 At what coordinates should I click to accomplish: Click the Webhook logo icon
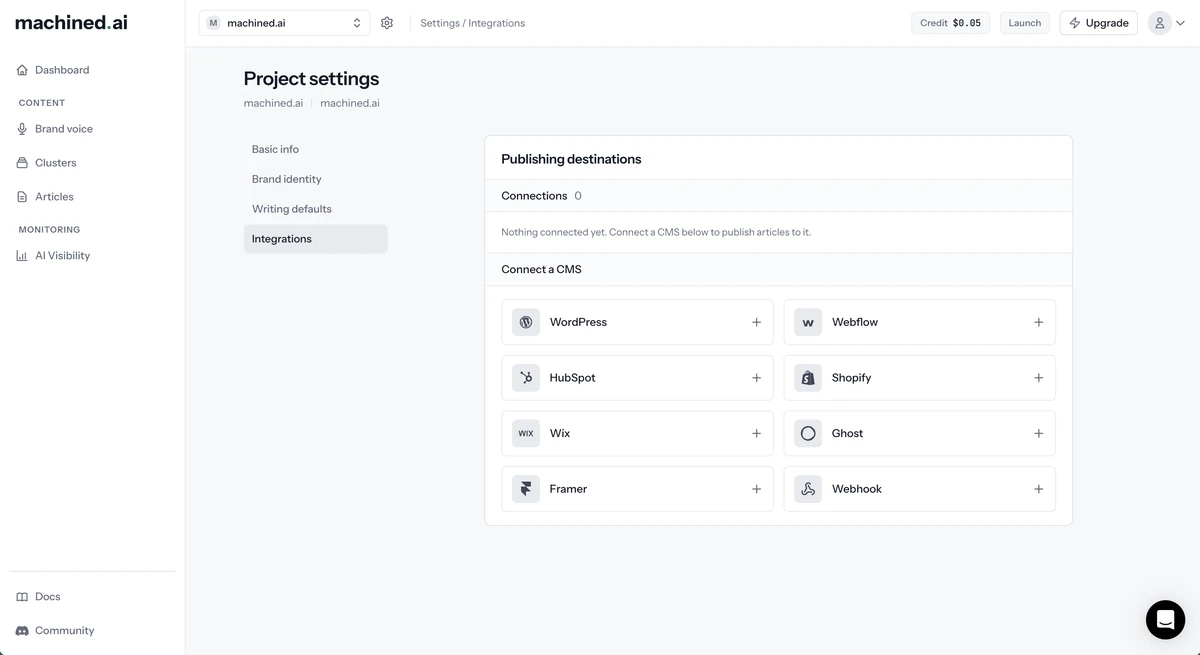click(x=808, y=489)
